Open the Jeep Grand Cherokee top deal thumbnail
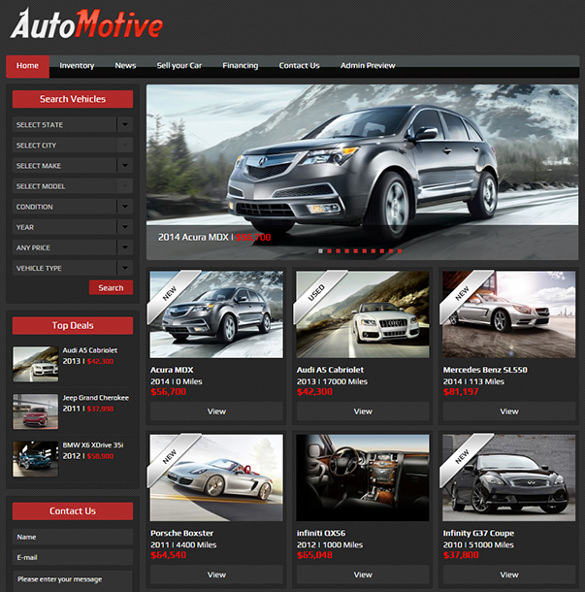 [x=36, y=412]
